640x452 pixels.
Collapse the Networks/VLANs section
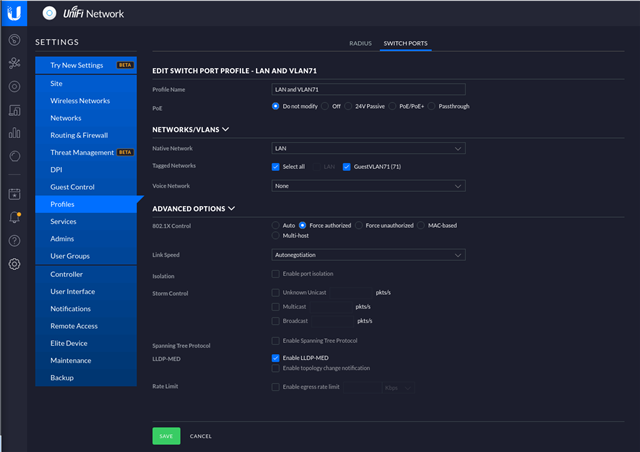pyautogui.click(x=190, y=129)
